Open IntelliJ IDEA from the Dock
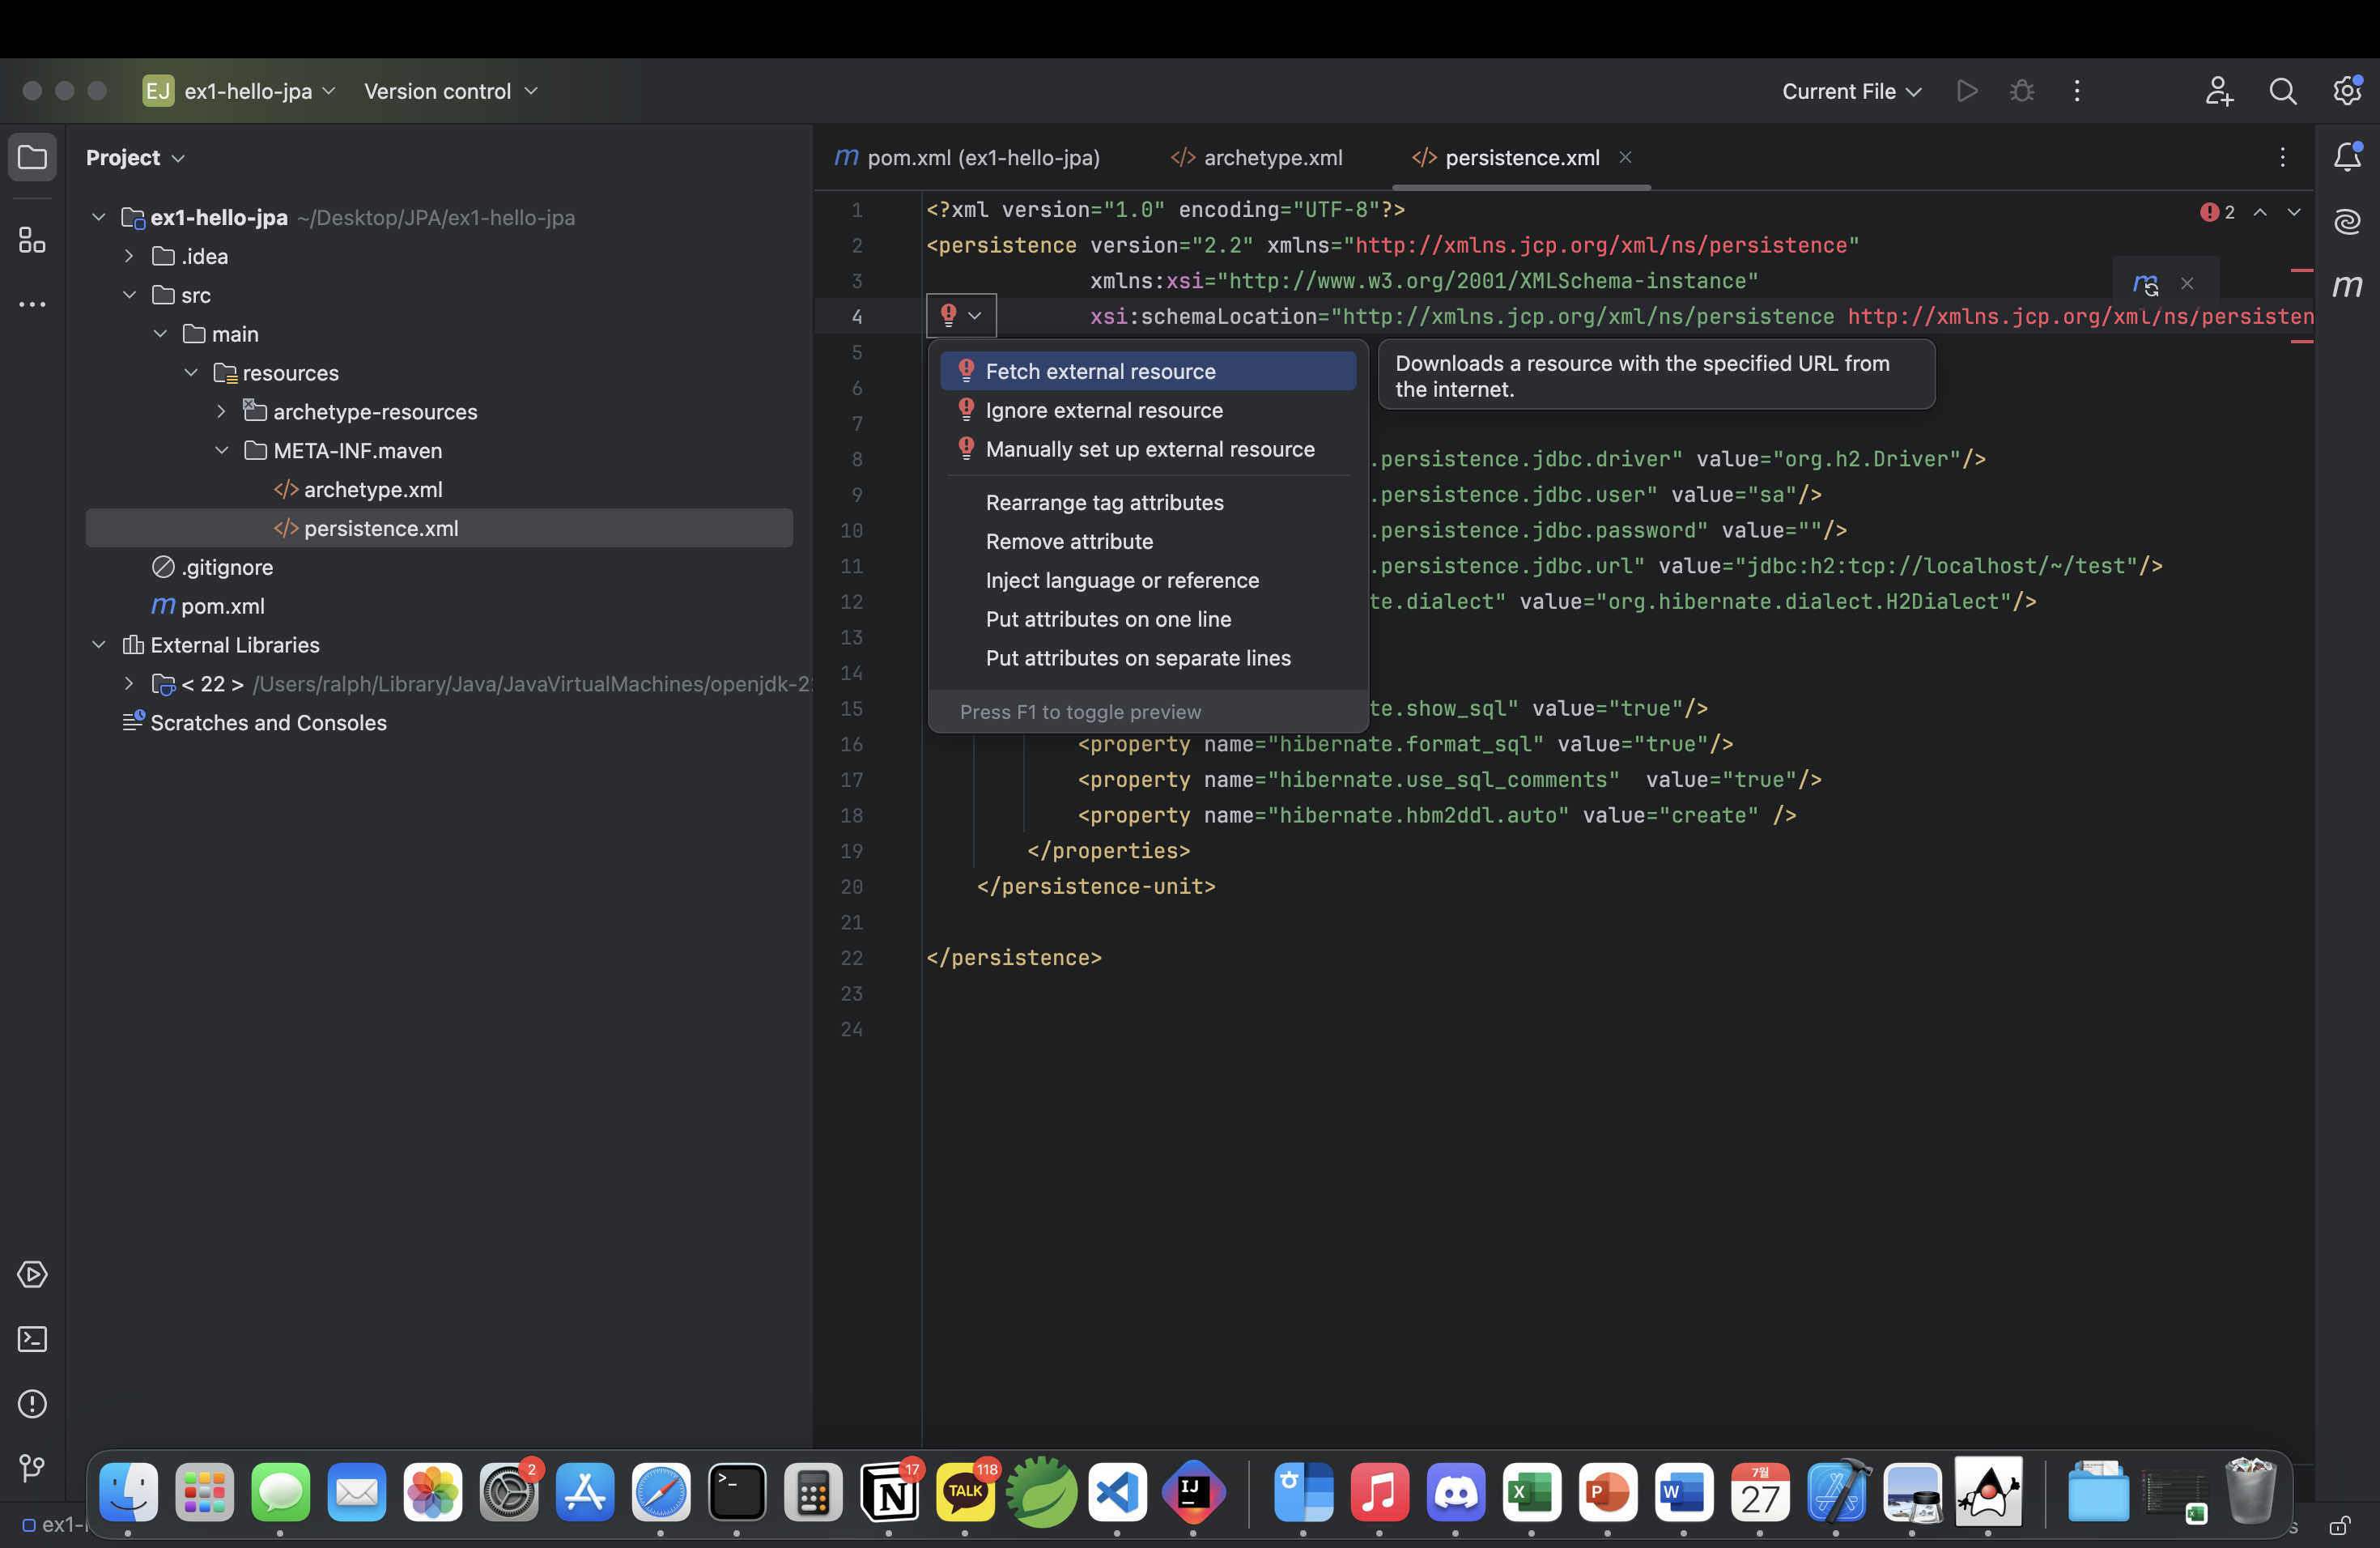2380x1548 pixels. click(x=1193, y=1492)
